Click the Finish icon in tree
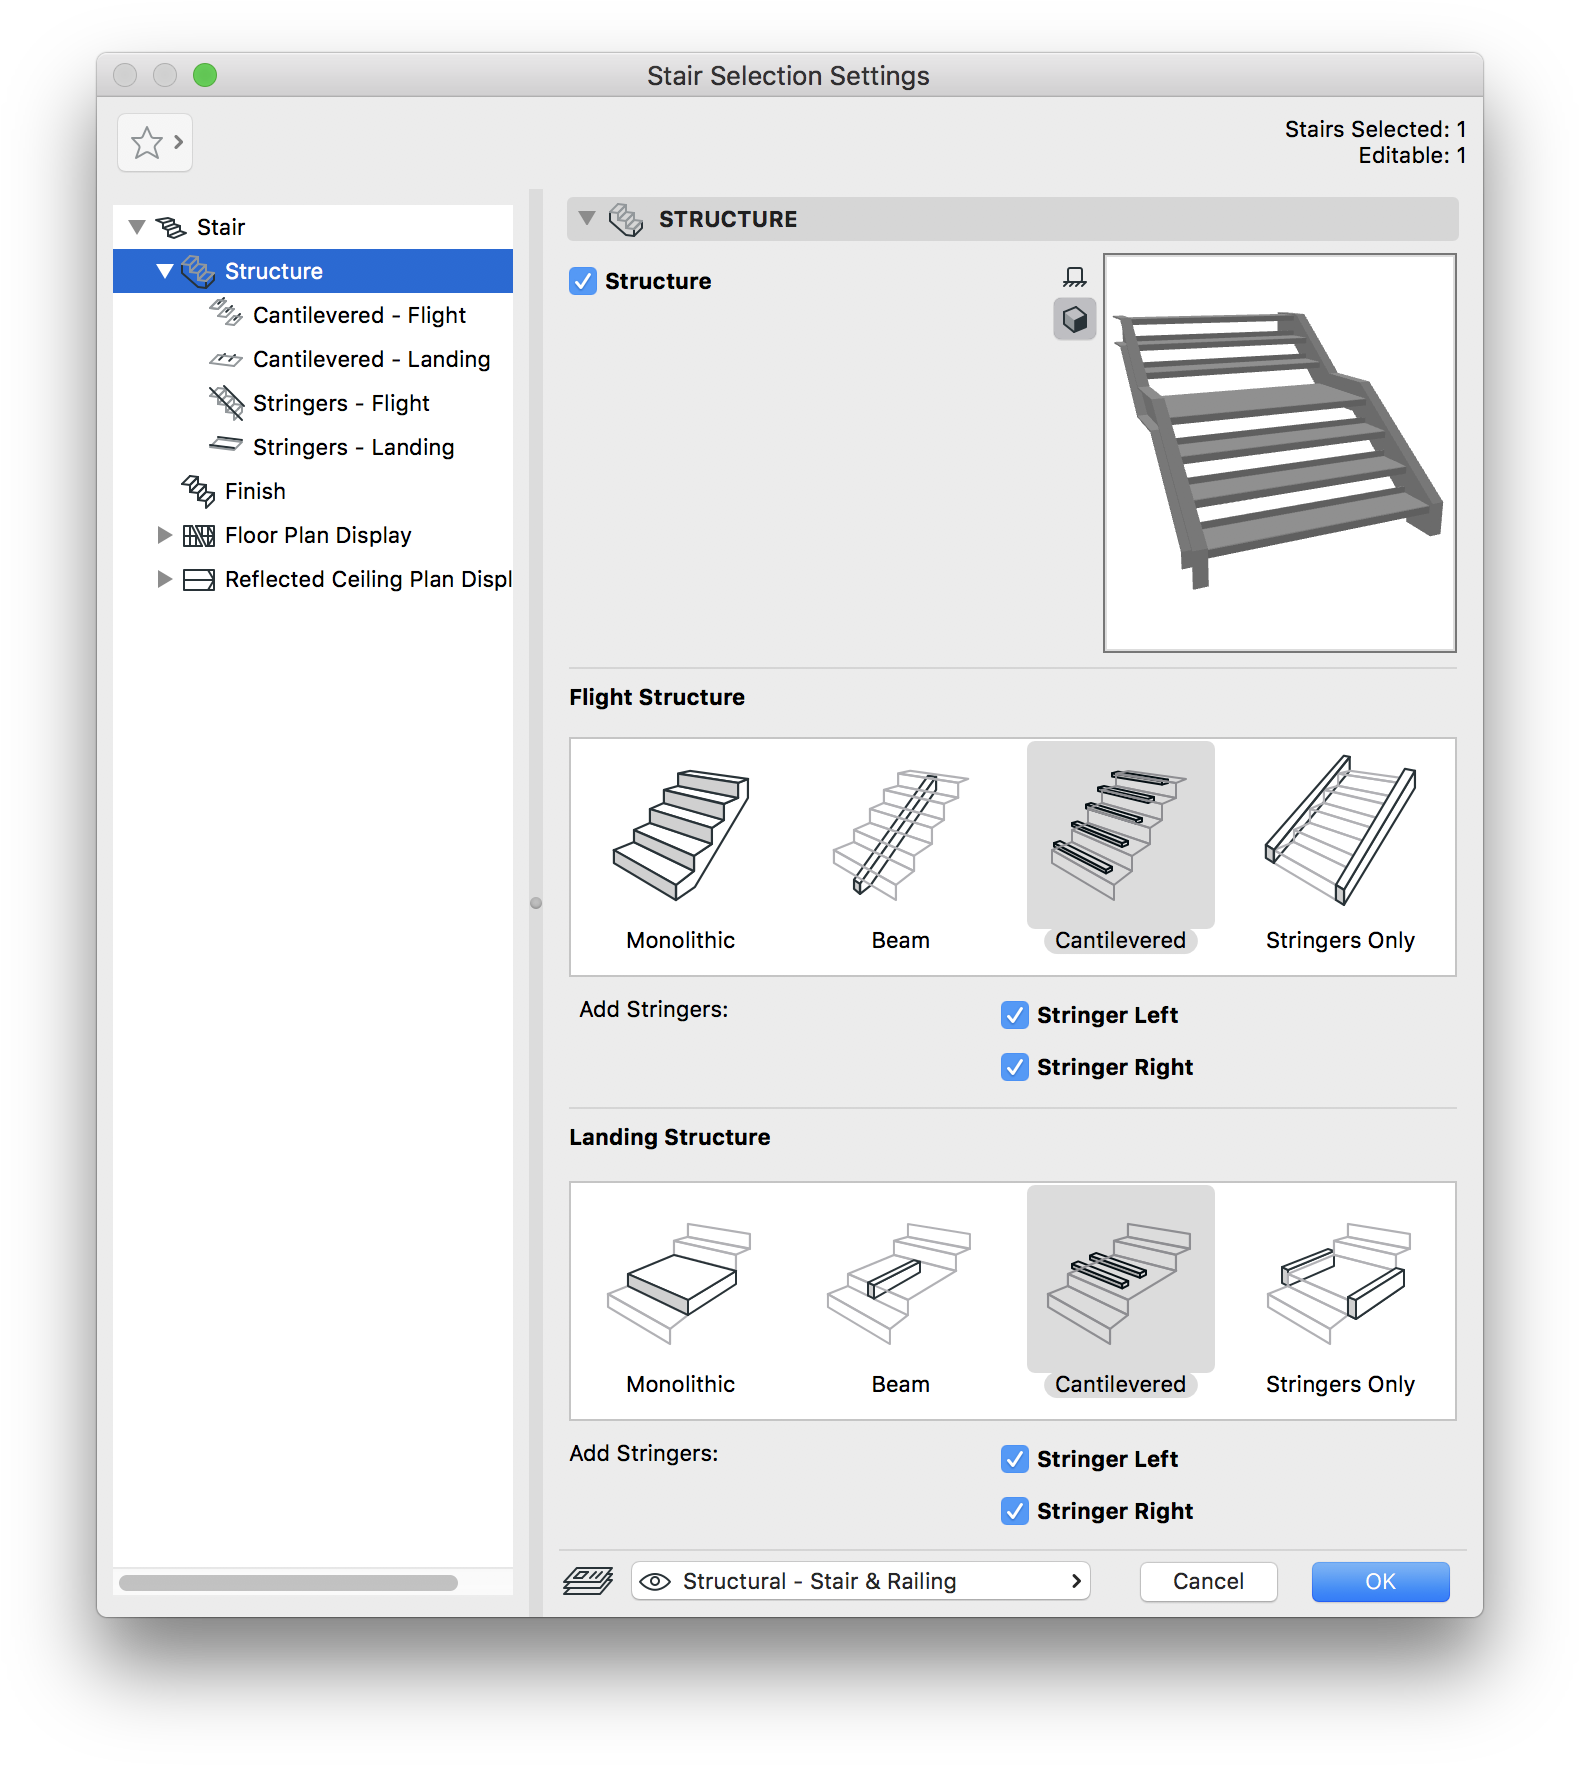 (198, 491)
